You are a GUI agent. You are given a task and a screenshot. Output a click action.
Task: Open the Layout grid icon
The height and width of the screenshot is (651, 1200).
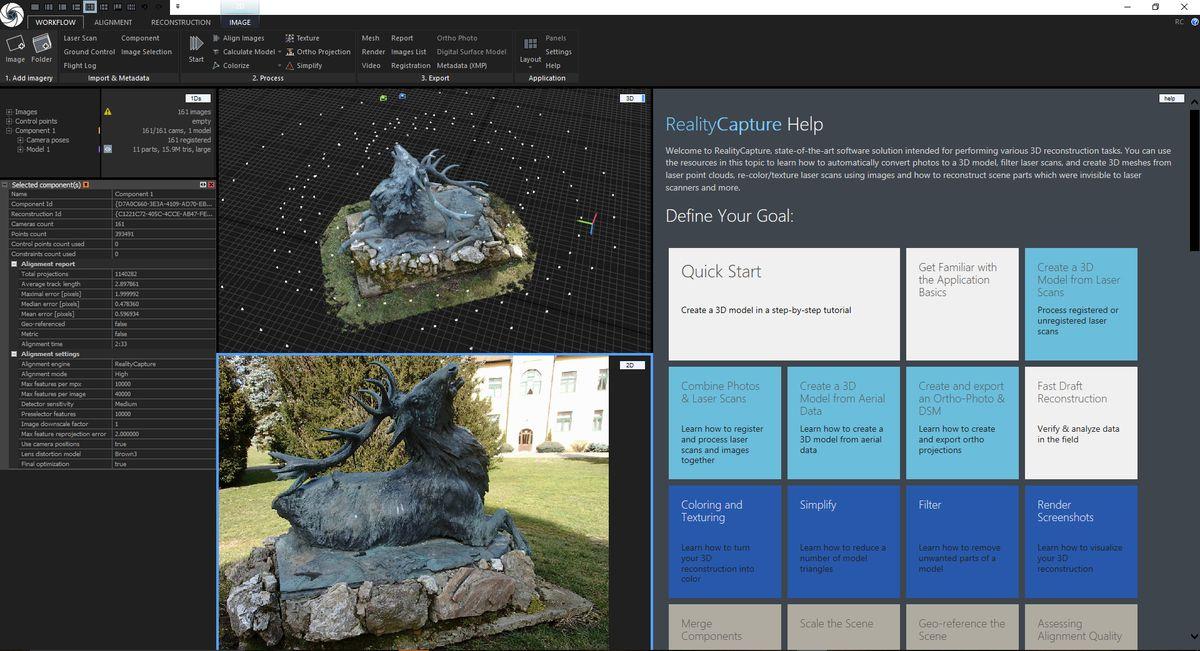click(530, 44)
